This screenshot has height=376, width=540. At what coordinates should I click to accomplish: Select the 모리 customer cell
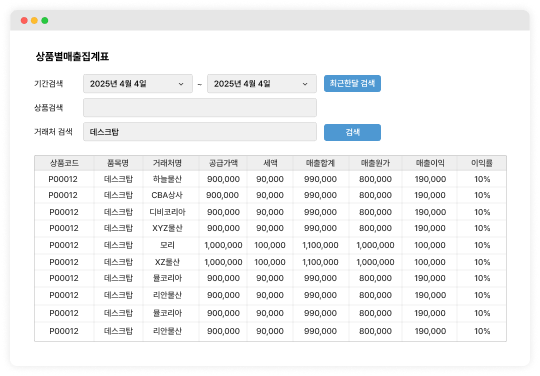[167, 245]
